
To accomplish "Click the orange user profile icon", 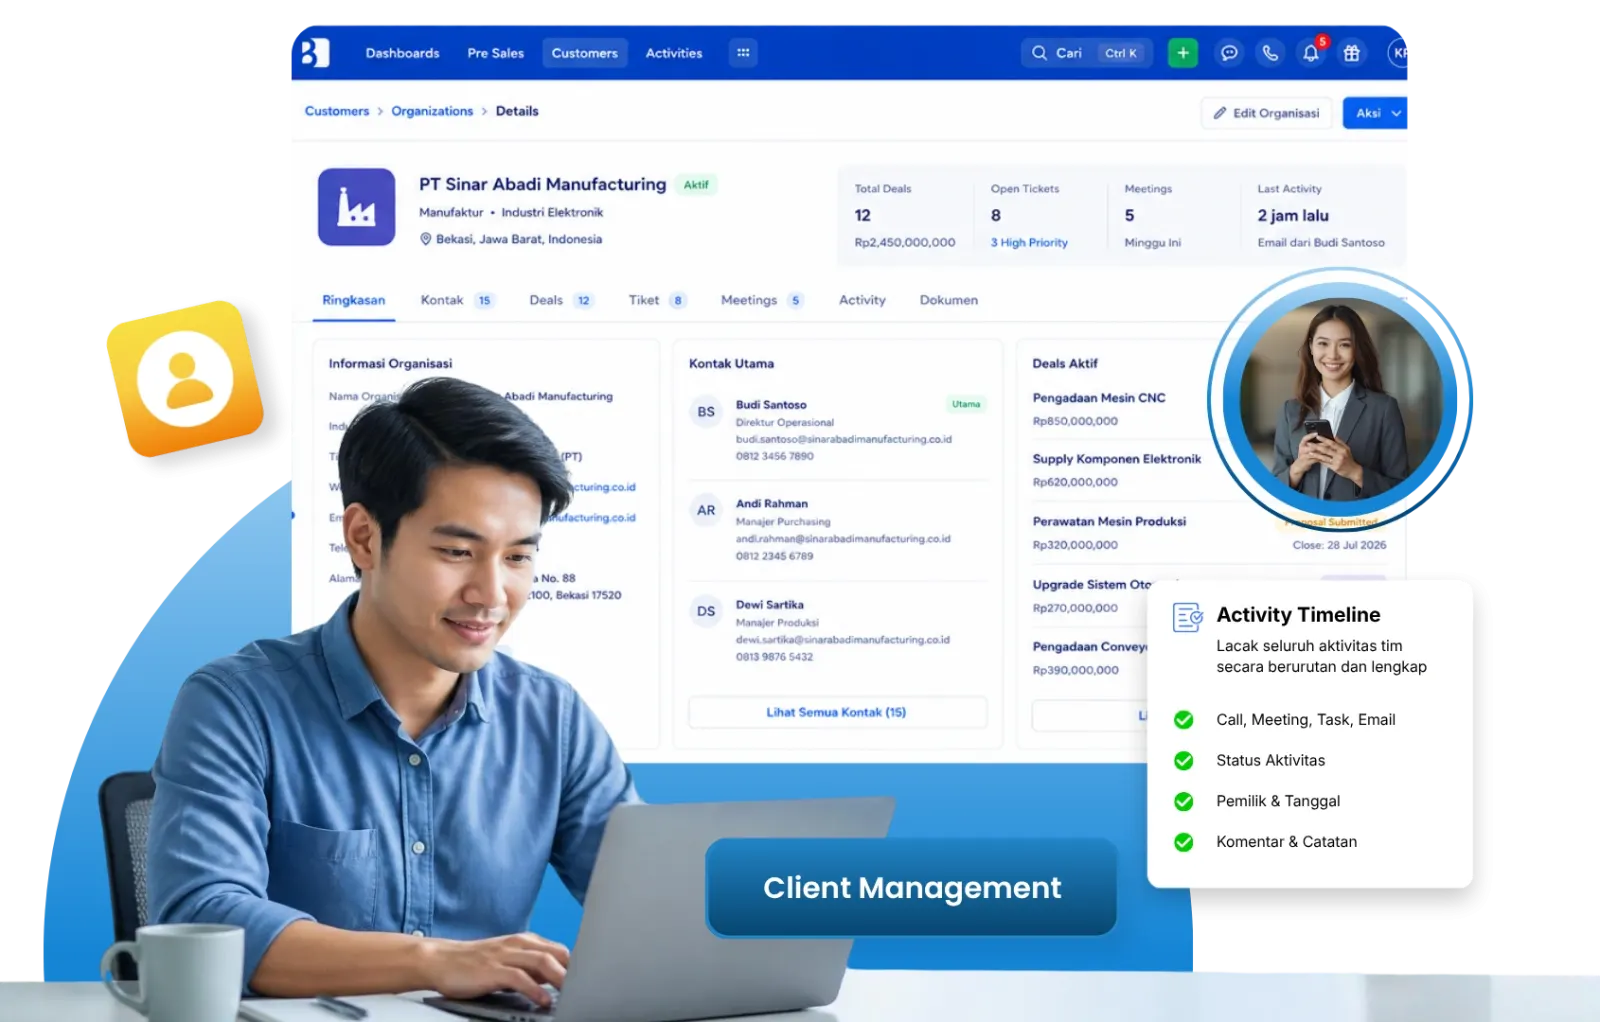I will tap(185, 379).
